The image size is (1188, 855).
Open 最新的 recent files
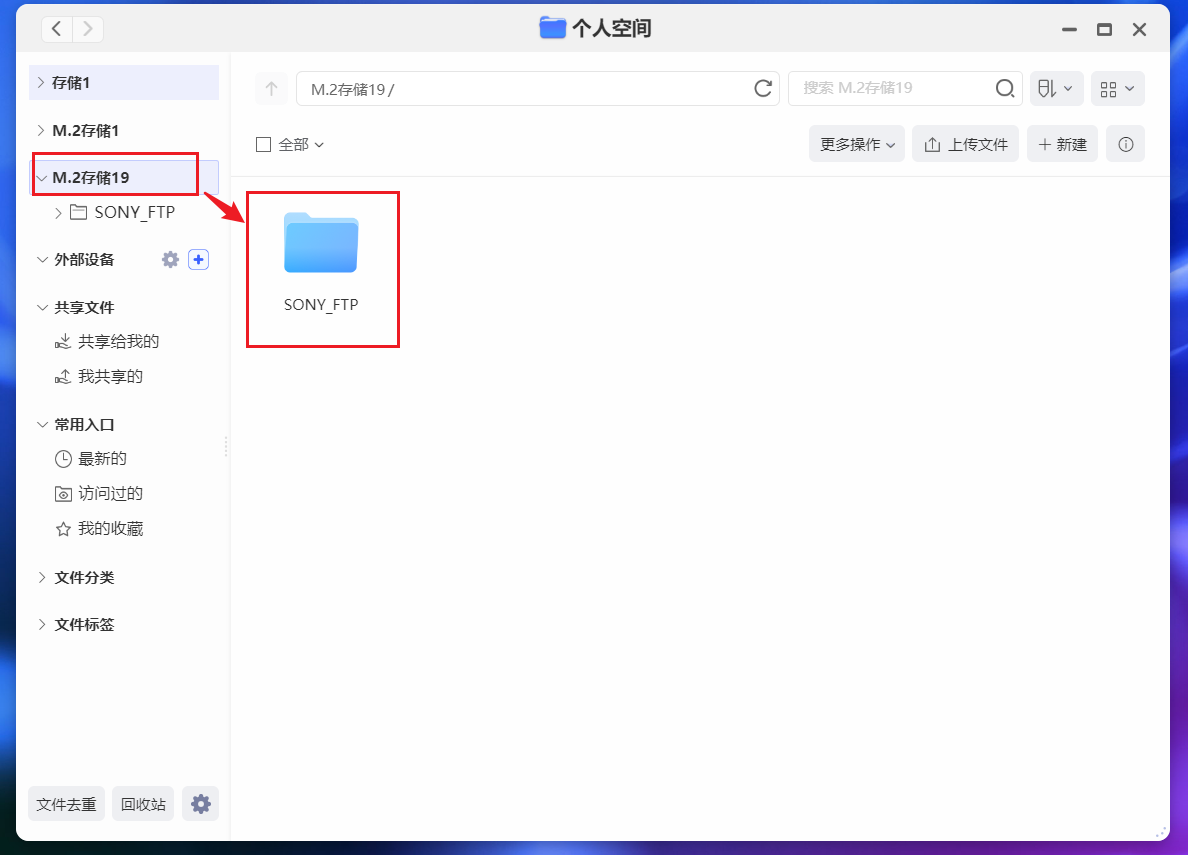pyautogui.click(x=102, y=459)
